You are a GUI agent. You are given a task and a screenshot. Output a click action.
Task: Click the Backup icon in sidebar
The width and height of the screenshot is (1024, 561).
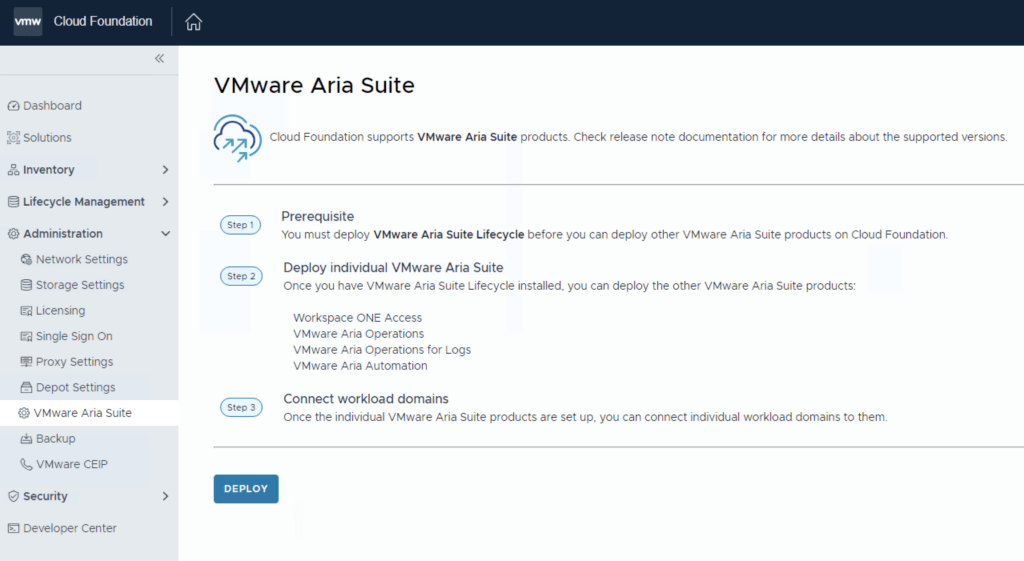click(x=27, y=439)
